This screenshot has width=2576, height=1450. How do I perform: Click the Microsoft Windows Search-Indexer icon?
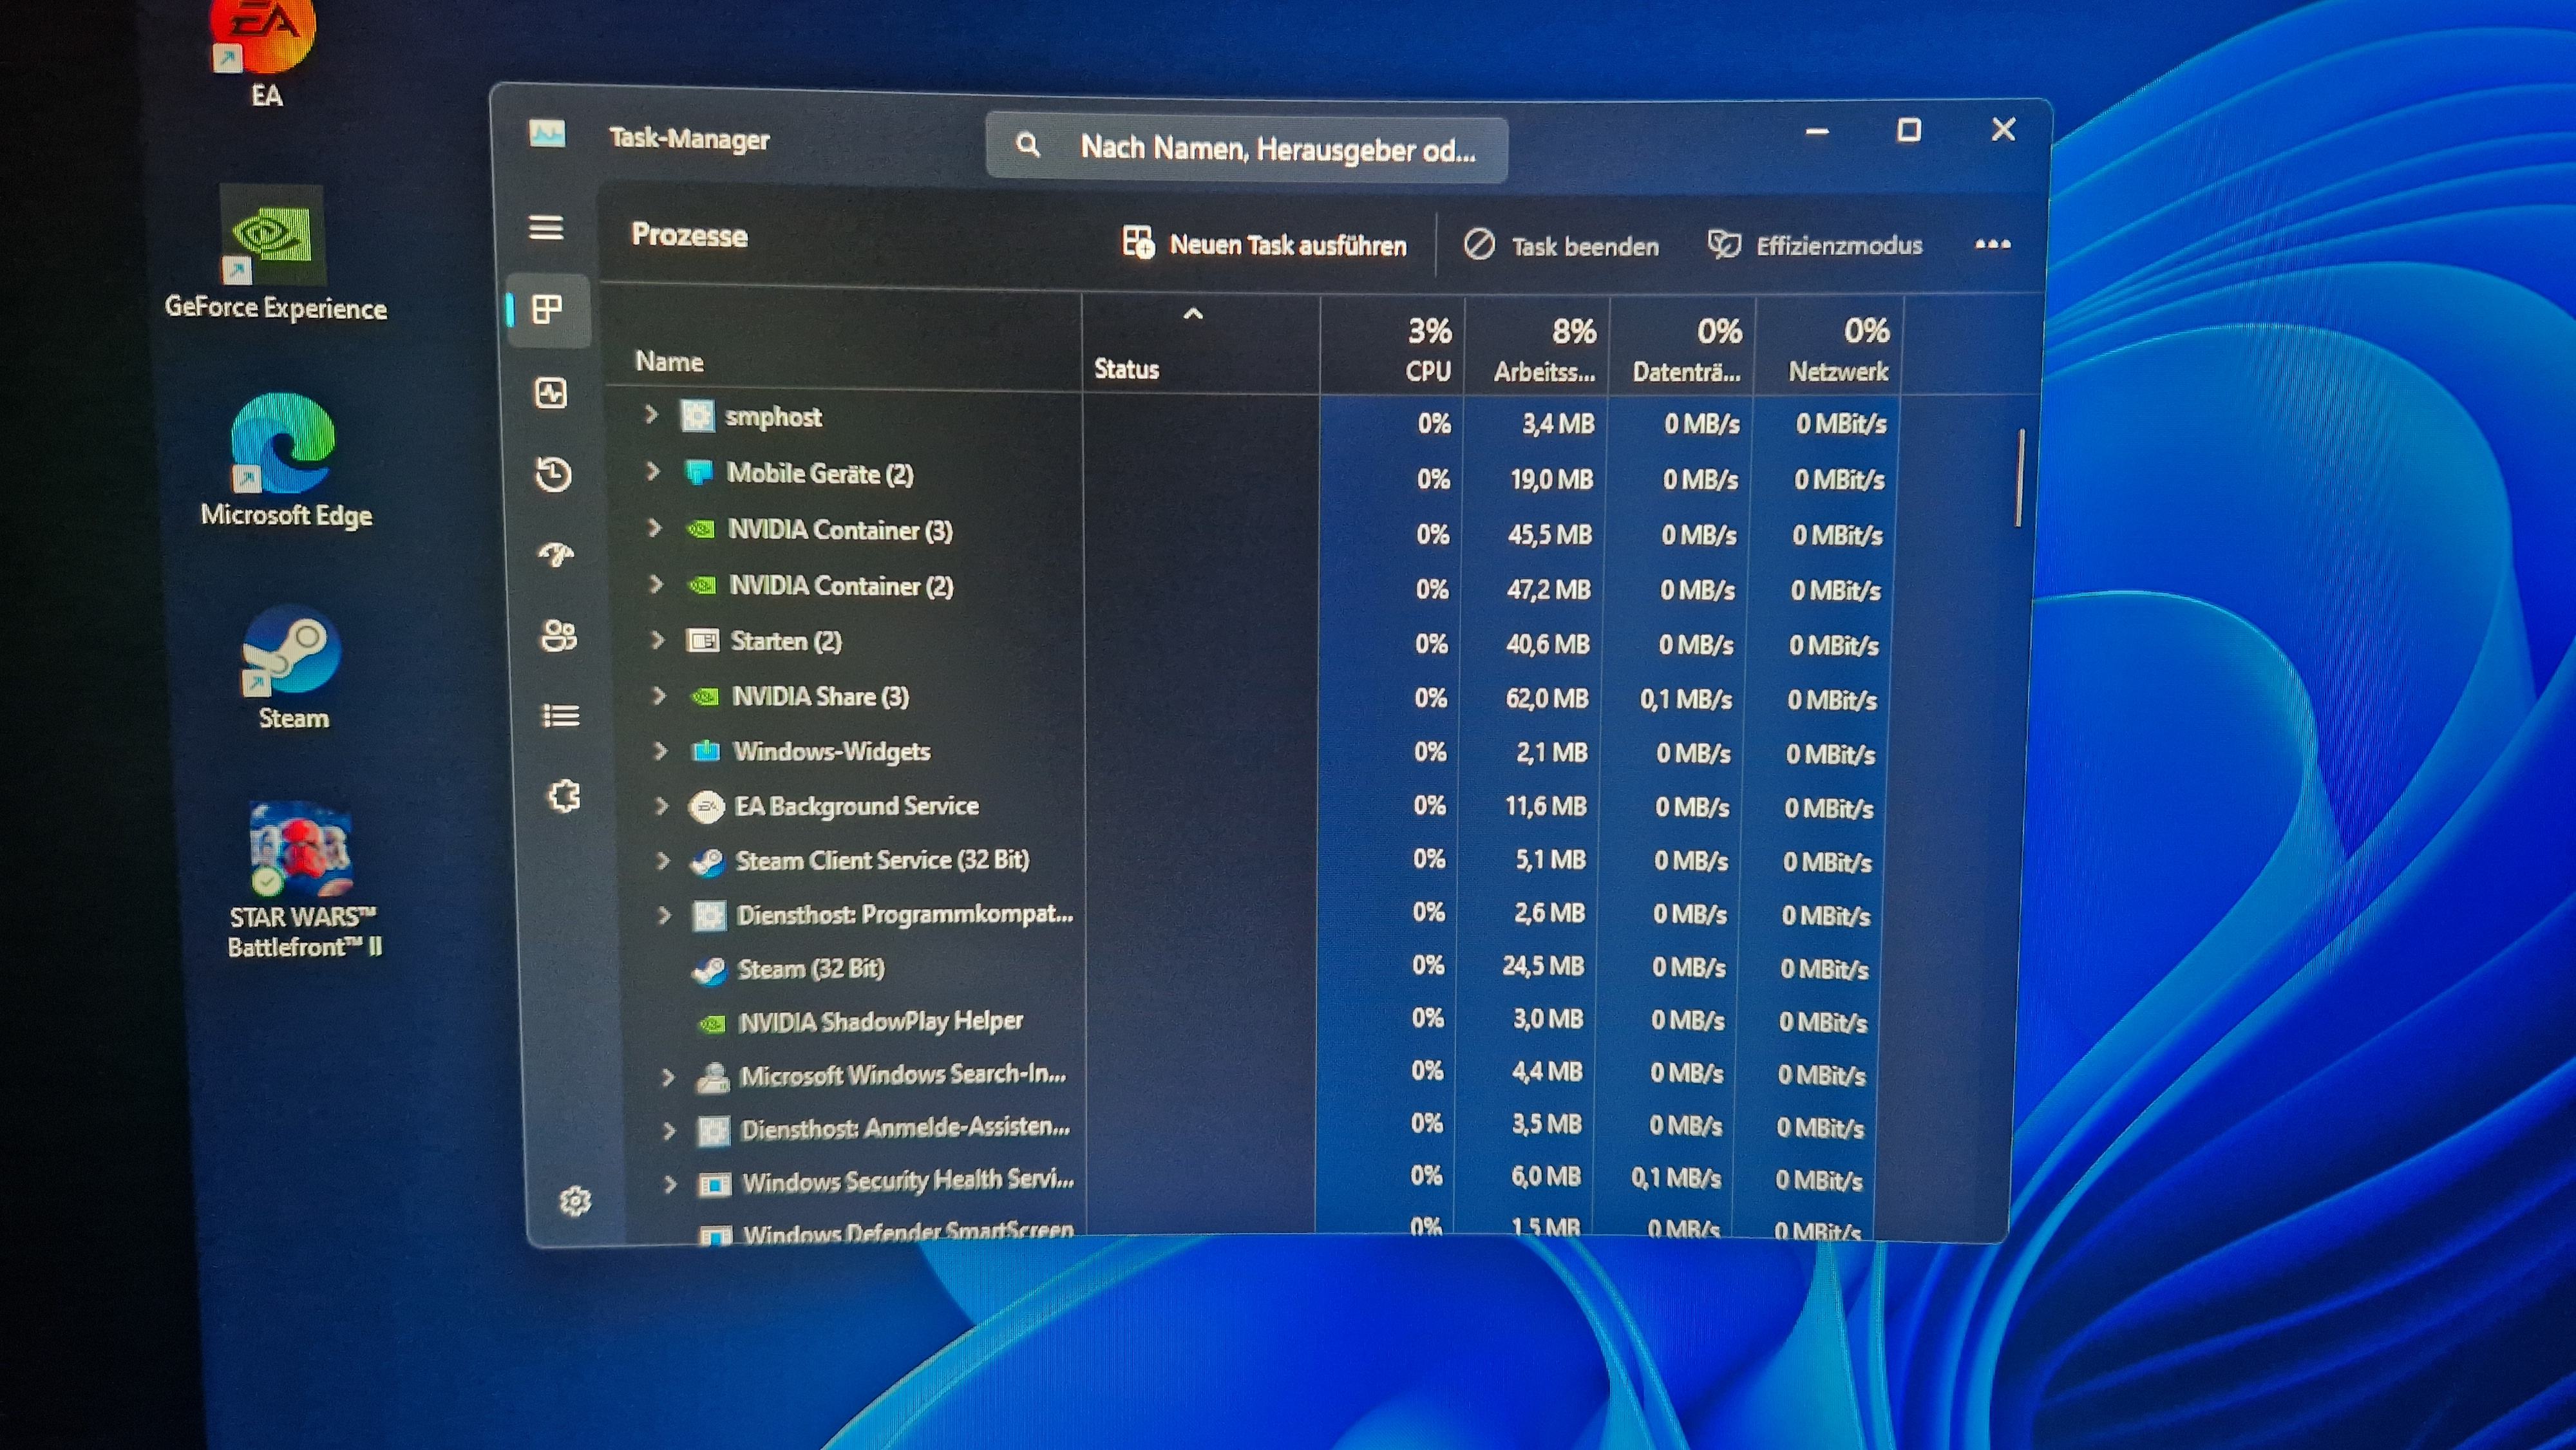point(713,1077)
